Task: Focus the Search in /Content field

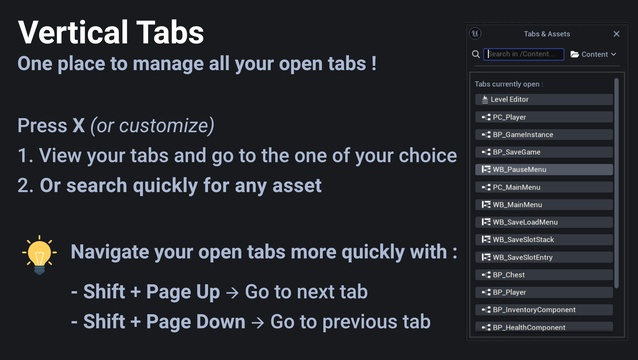Action: (x=524, y=54)
